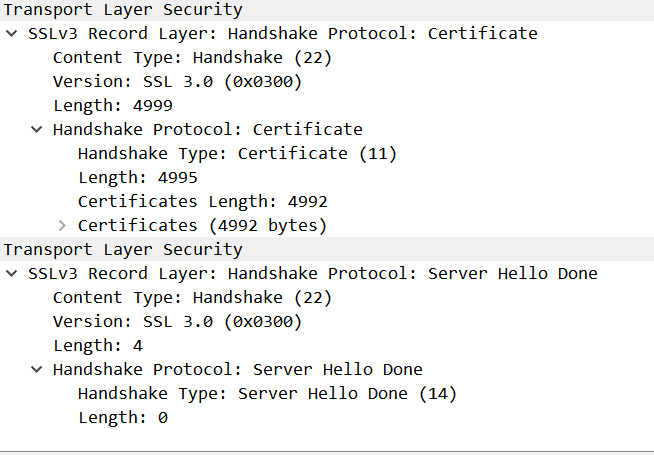This screenshot has width=654, height=455.
Task: Click the Certificates (4992 bytes) row text
Action: pyautogui.click(x=202, y=225)
